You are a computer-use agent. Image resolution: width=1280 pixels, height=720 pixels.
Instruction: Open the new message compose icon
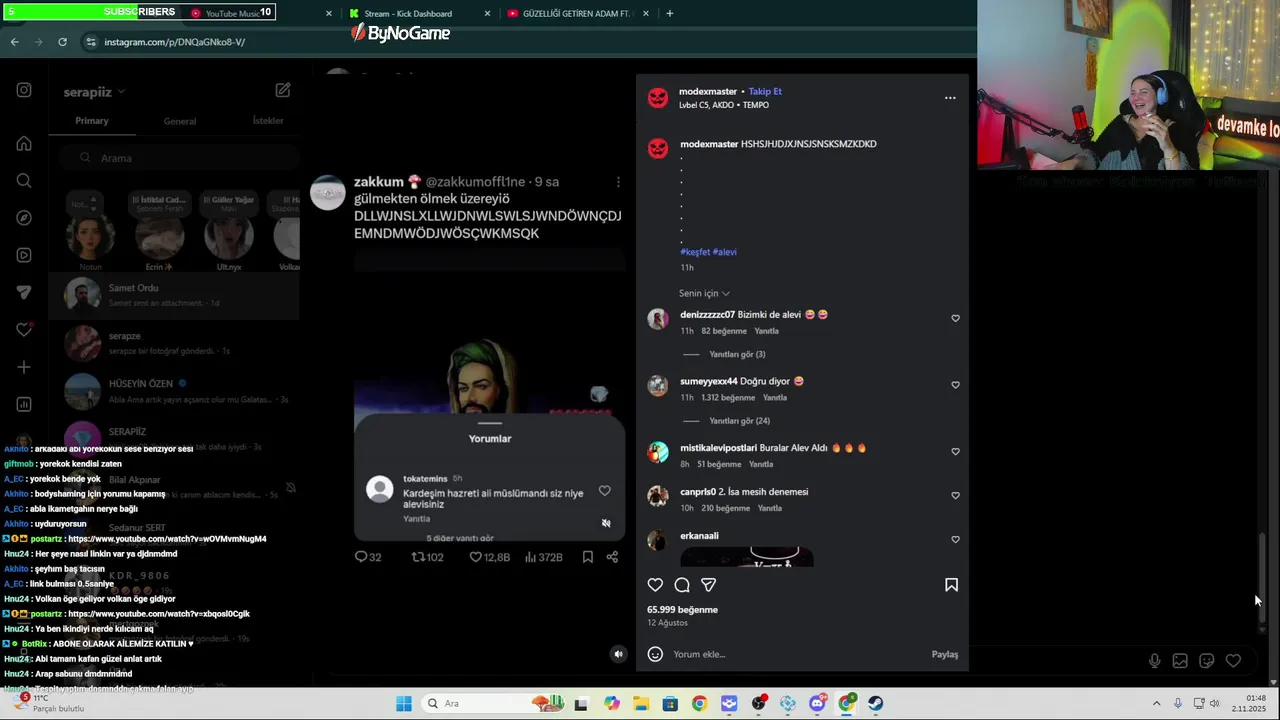click(283, 90)
